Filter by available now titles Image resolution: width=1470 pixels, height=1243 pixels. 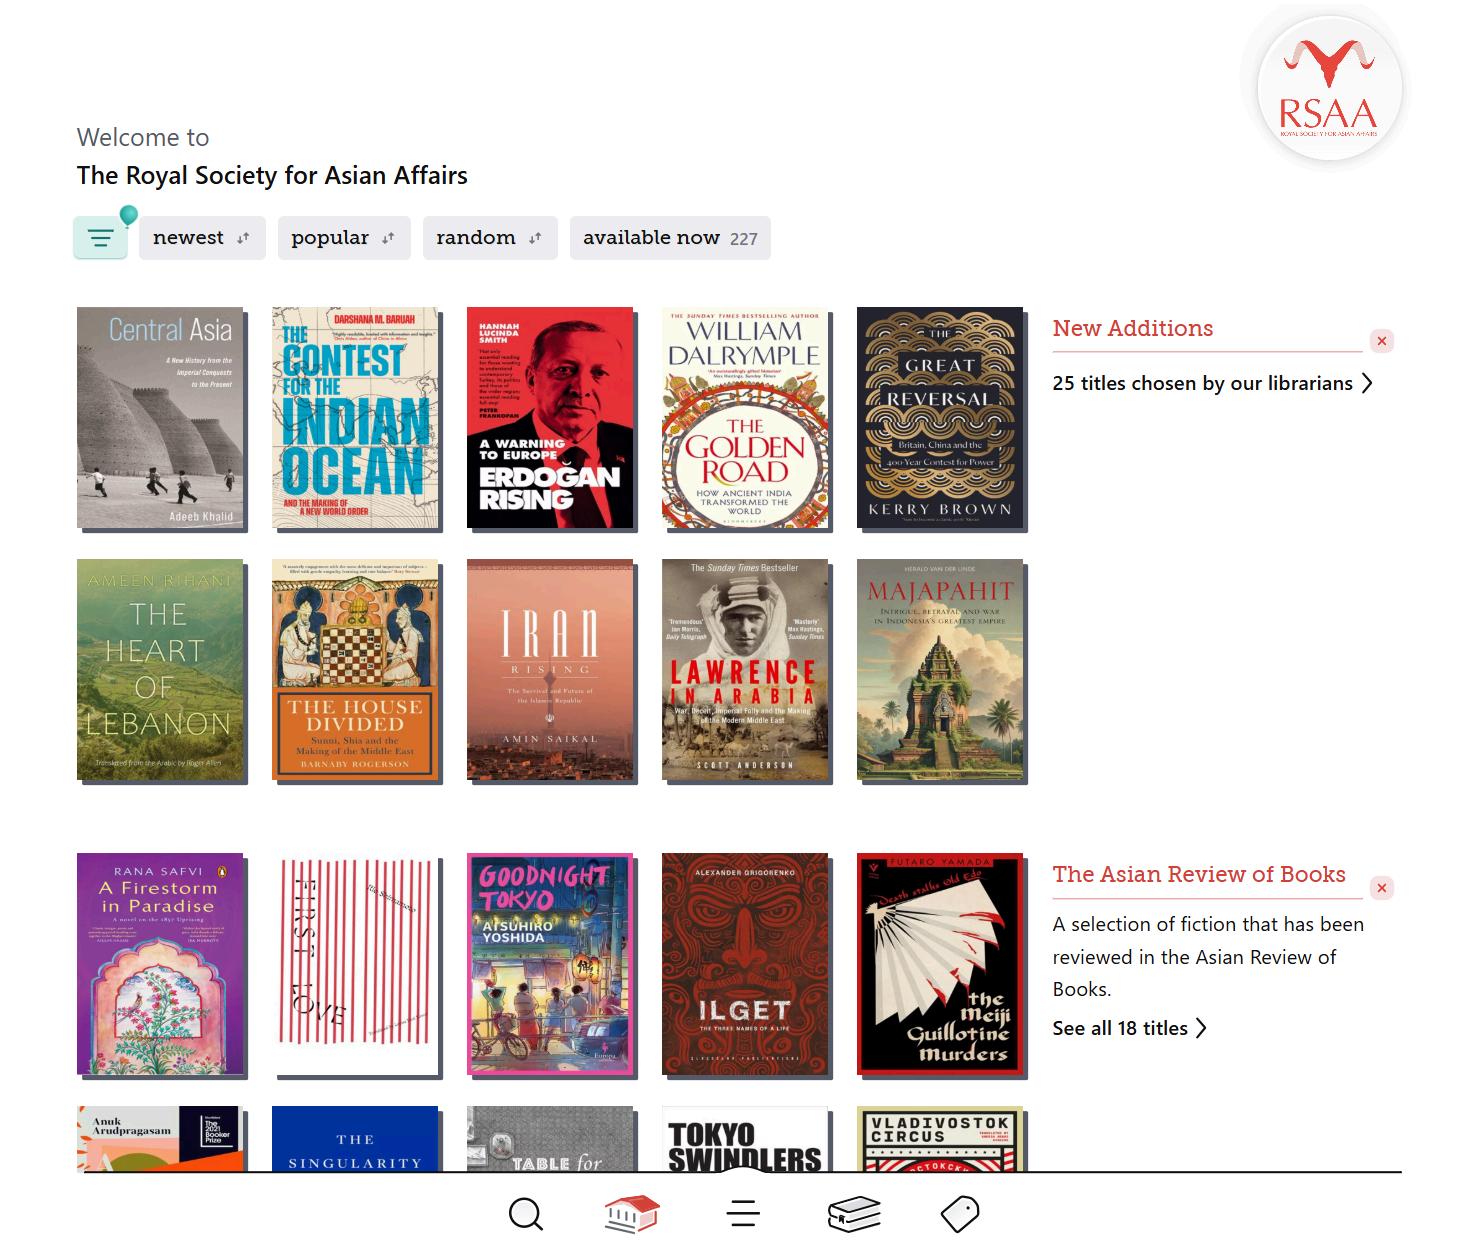tap(670, 238)
